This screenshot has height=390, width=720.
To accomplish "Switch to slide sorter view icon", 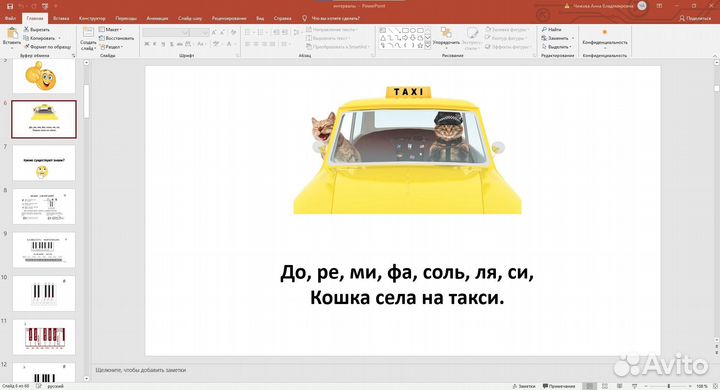I will point(605,386).
